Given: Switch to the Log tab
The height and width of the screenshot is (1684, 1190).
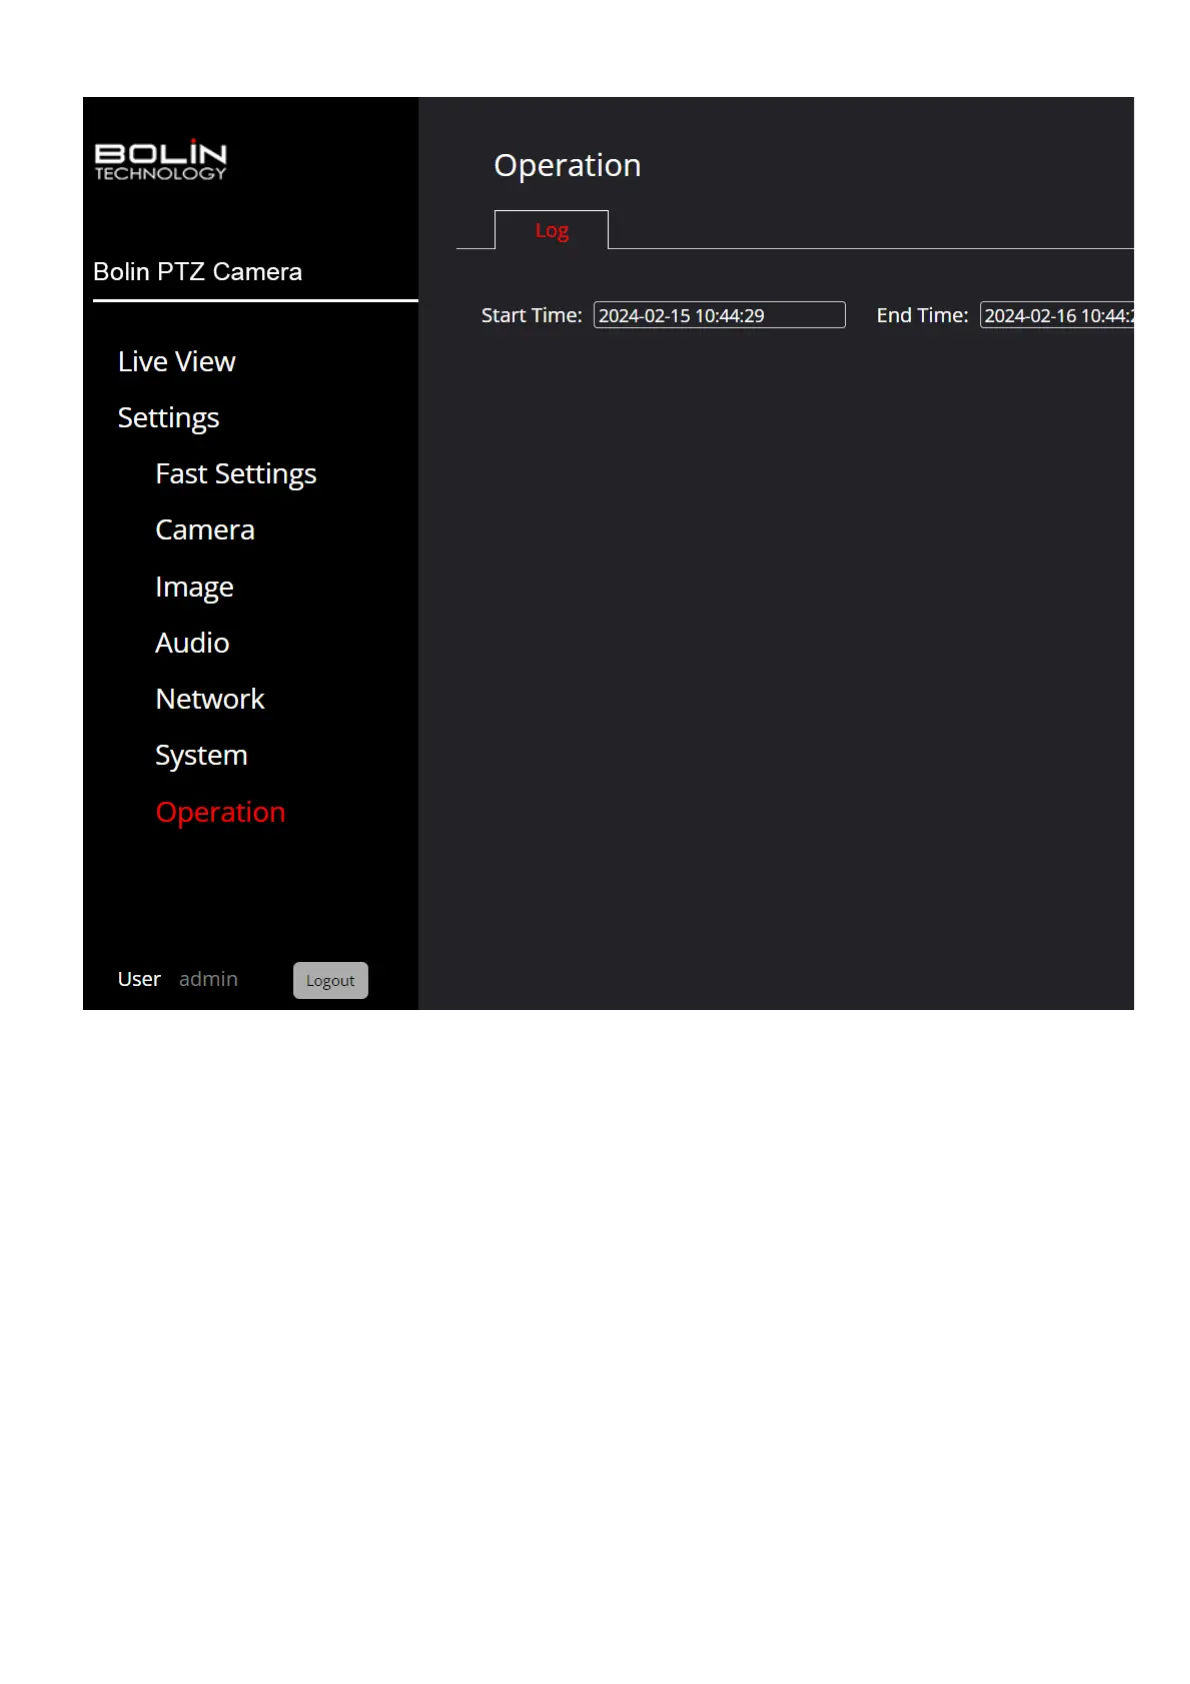Looking at the screenshot, I should (551, 231).
